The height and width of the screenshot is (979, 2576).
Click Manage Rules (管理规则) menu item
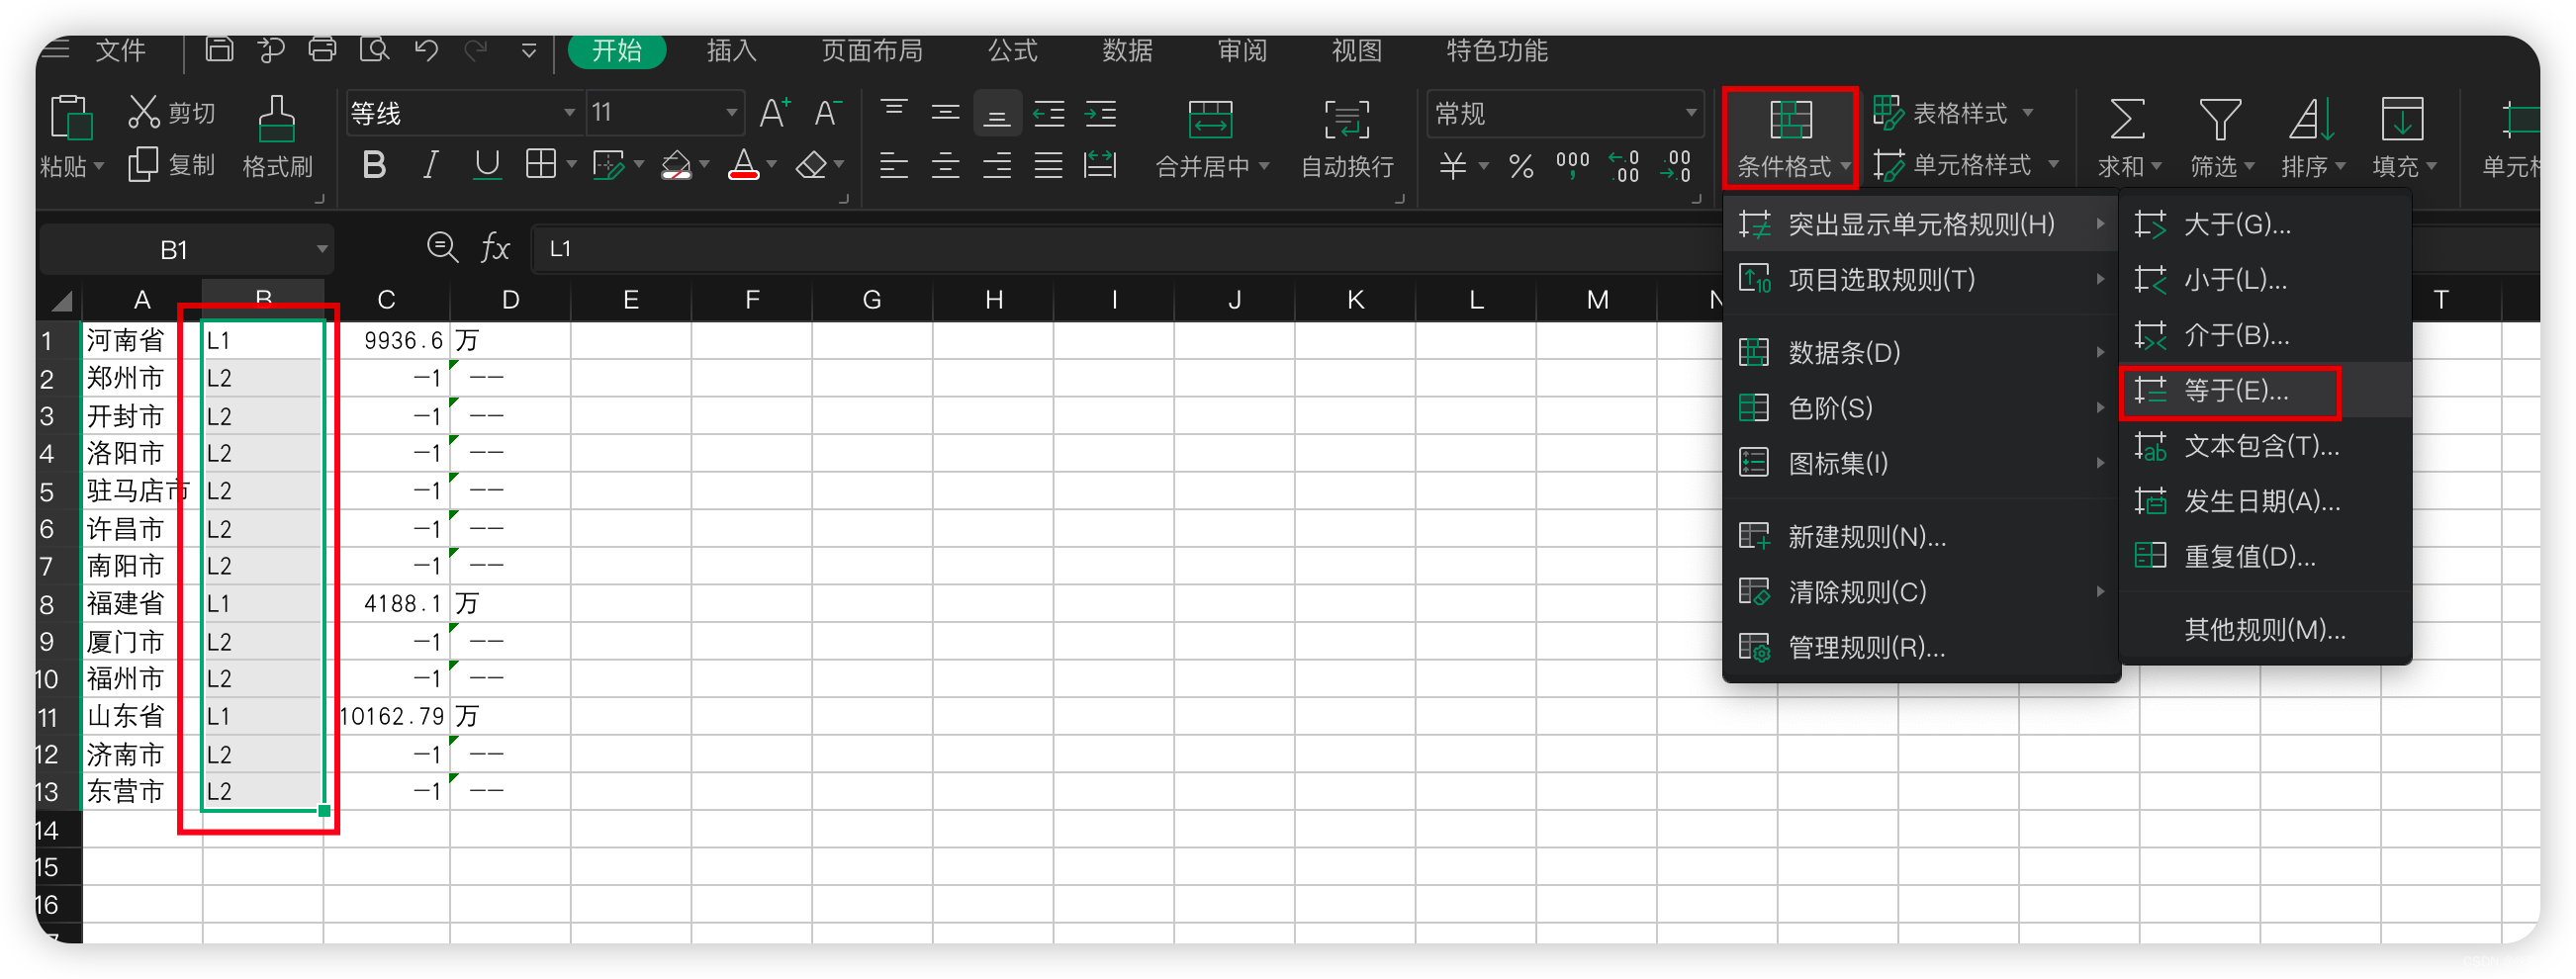point(1921,648)
